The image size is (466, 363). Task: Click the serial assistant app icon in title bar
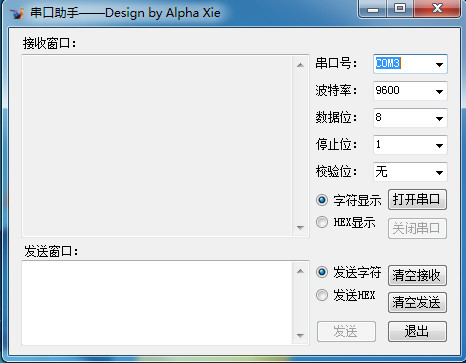pyautogui.click(x=17, y=13)
